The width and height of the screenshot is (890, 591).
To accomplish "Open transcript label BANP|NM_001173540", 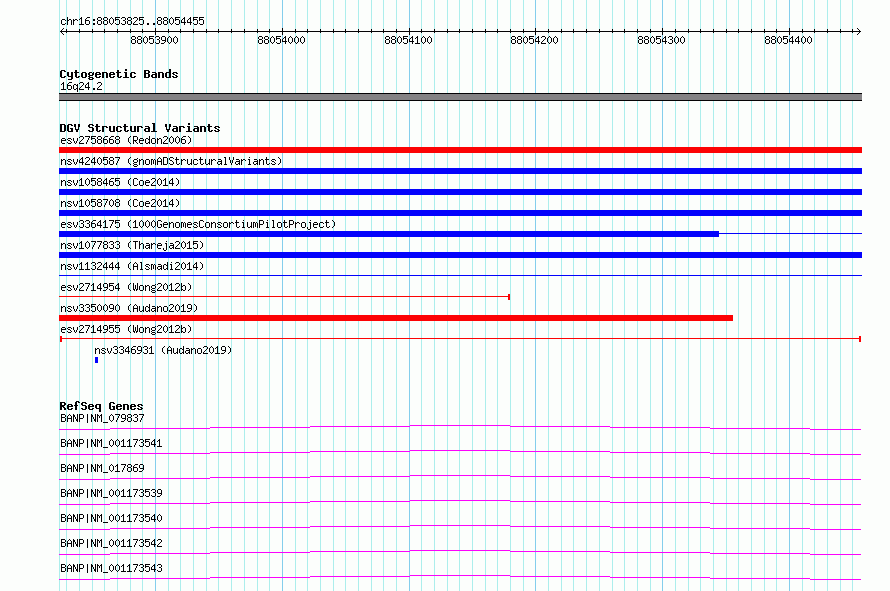I will [x=111, y=518].
